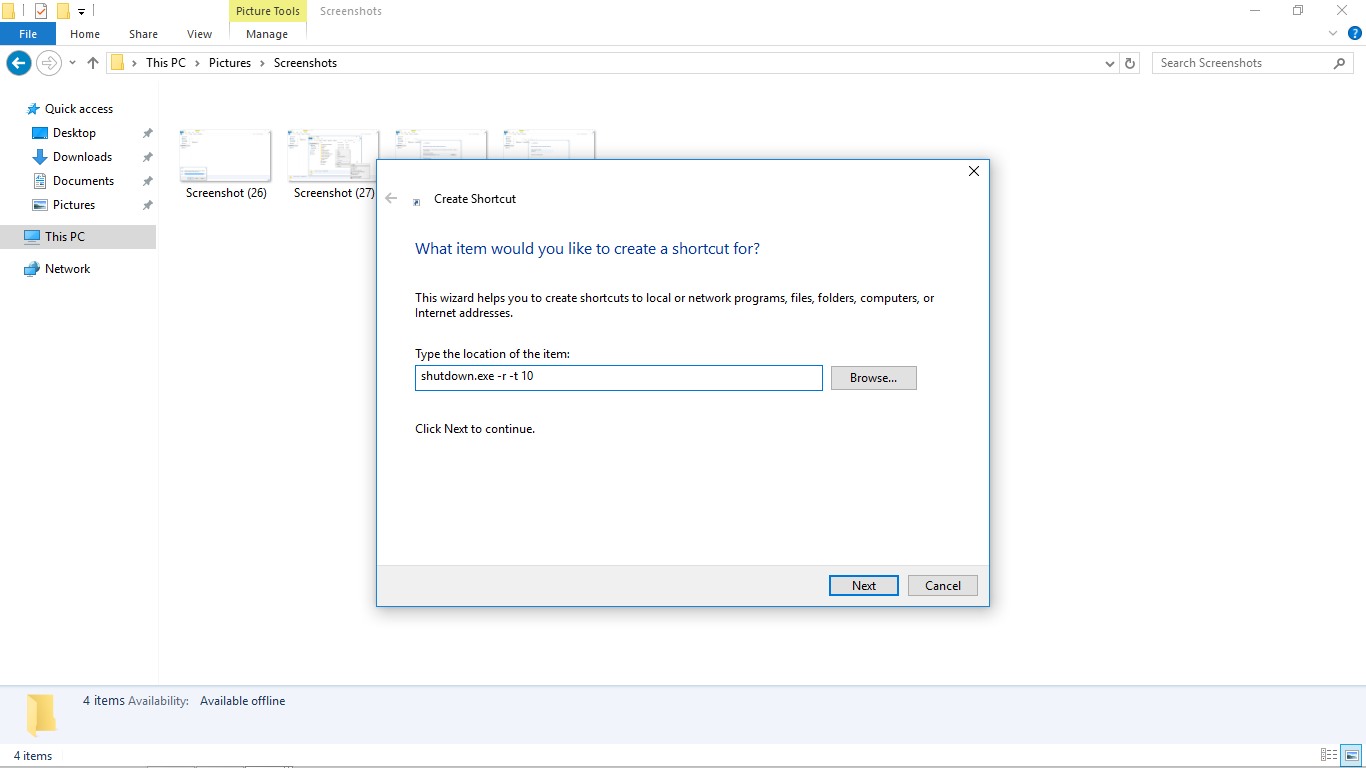The height and width of the screenshot is (768, 1366).
Task: Switch to the Share ribbon tab
Action: click(x=143, y=34)
